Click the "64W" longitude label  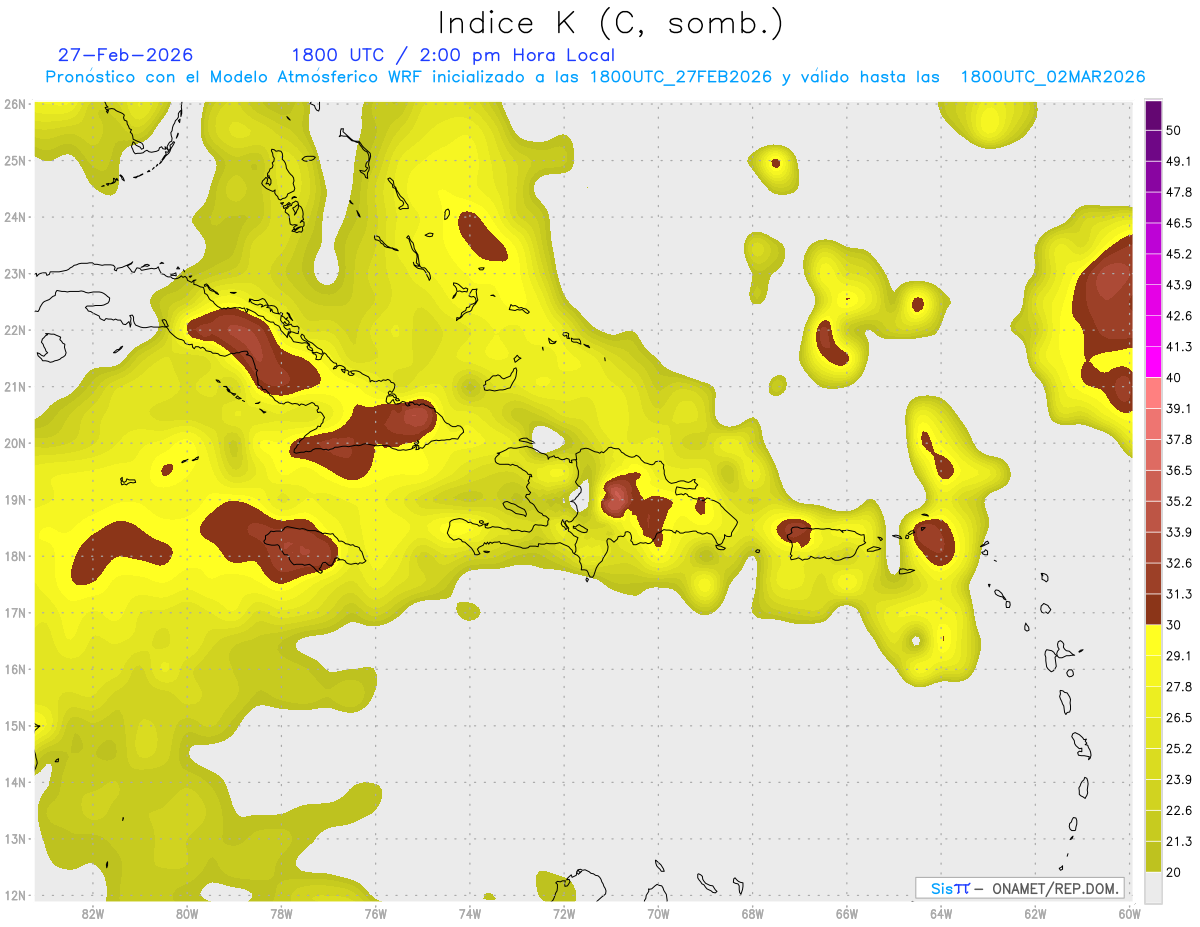(x=940, y=913)
